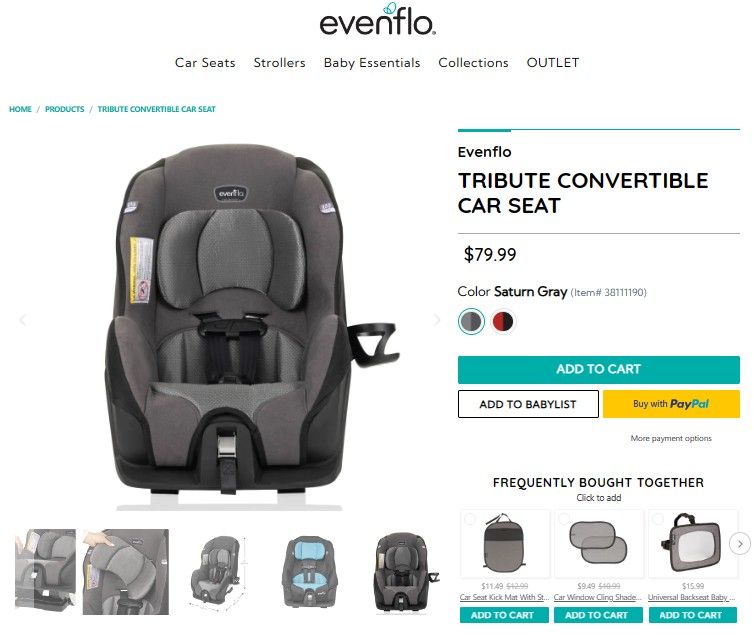The height and width of the screenshot is (637, 754).
Task: Buy with PayPal
Action: tap(671, 404)
